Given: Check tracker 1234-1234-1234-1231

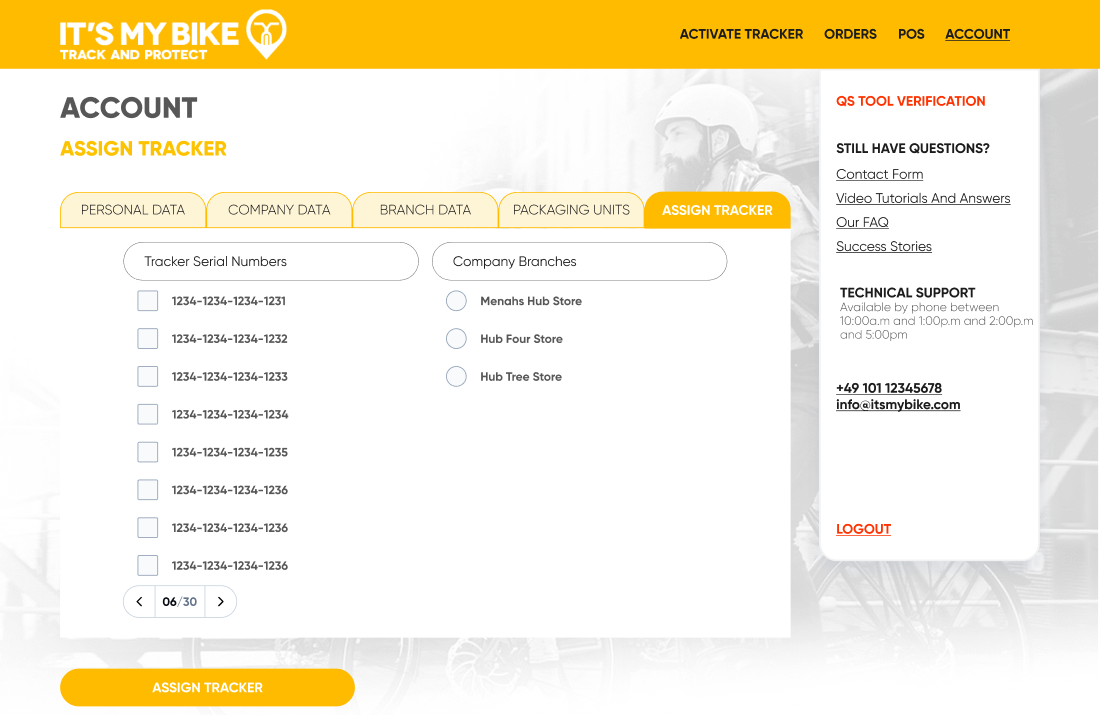Looking at the screenshot, I should pyautogui.click(x=147, y=301).
